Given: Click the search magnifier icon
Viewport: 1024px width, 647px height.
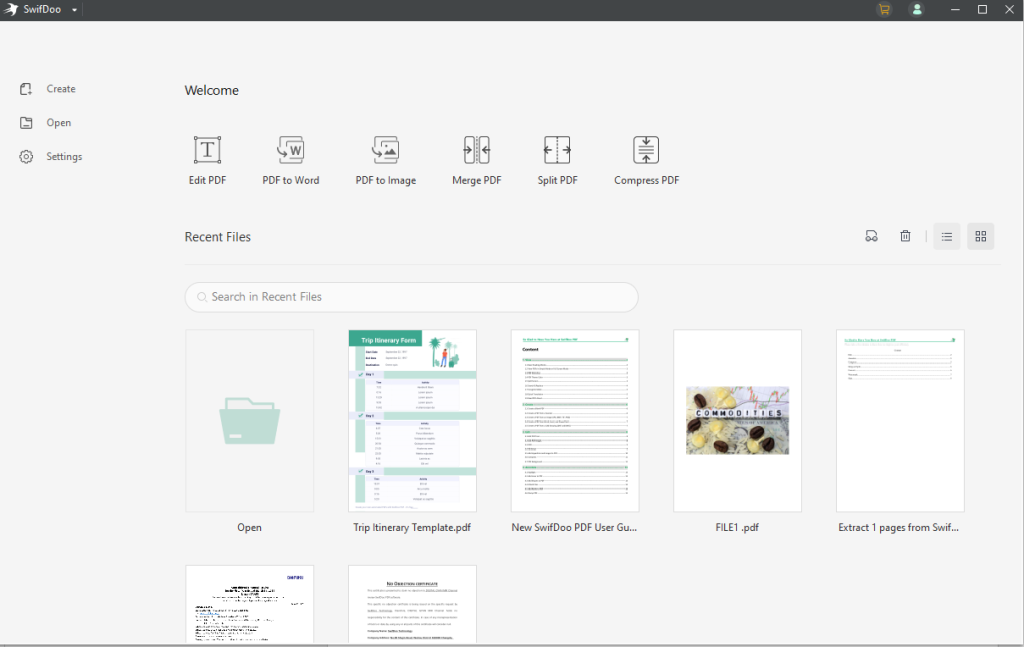Looking at the screenshot, I should (202, 297).
